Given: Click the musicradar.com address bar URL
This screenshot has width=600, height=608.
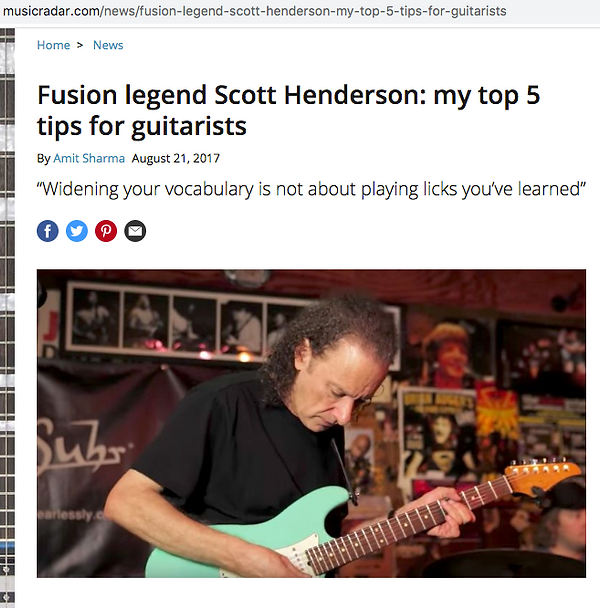Looking at the screenshot, I should (254, 11).
